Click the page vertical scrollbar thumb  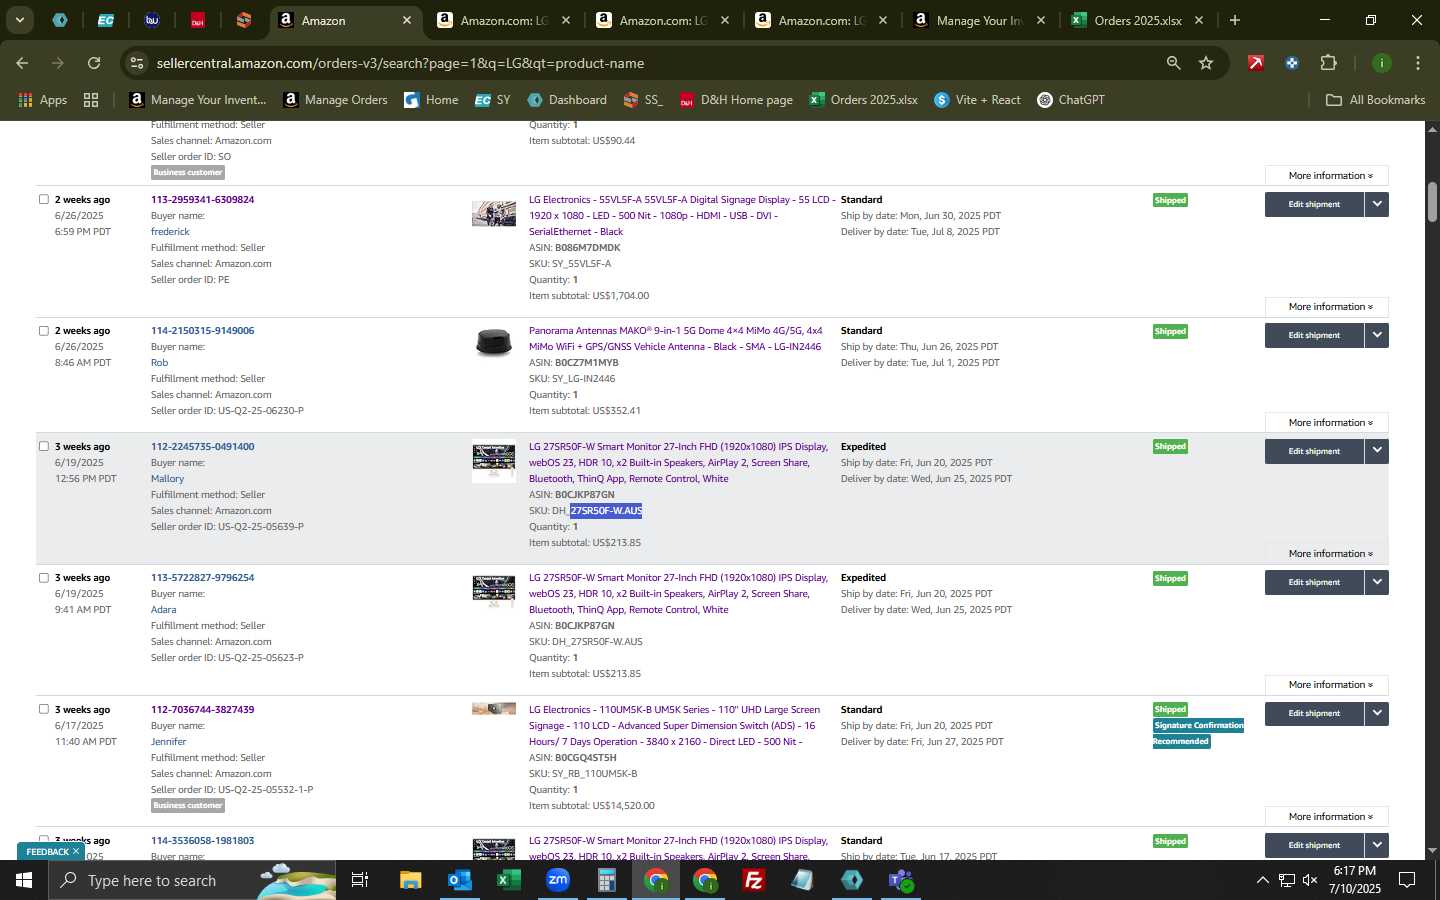1432,202
